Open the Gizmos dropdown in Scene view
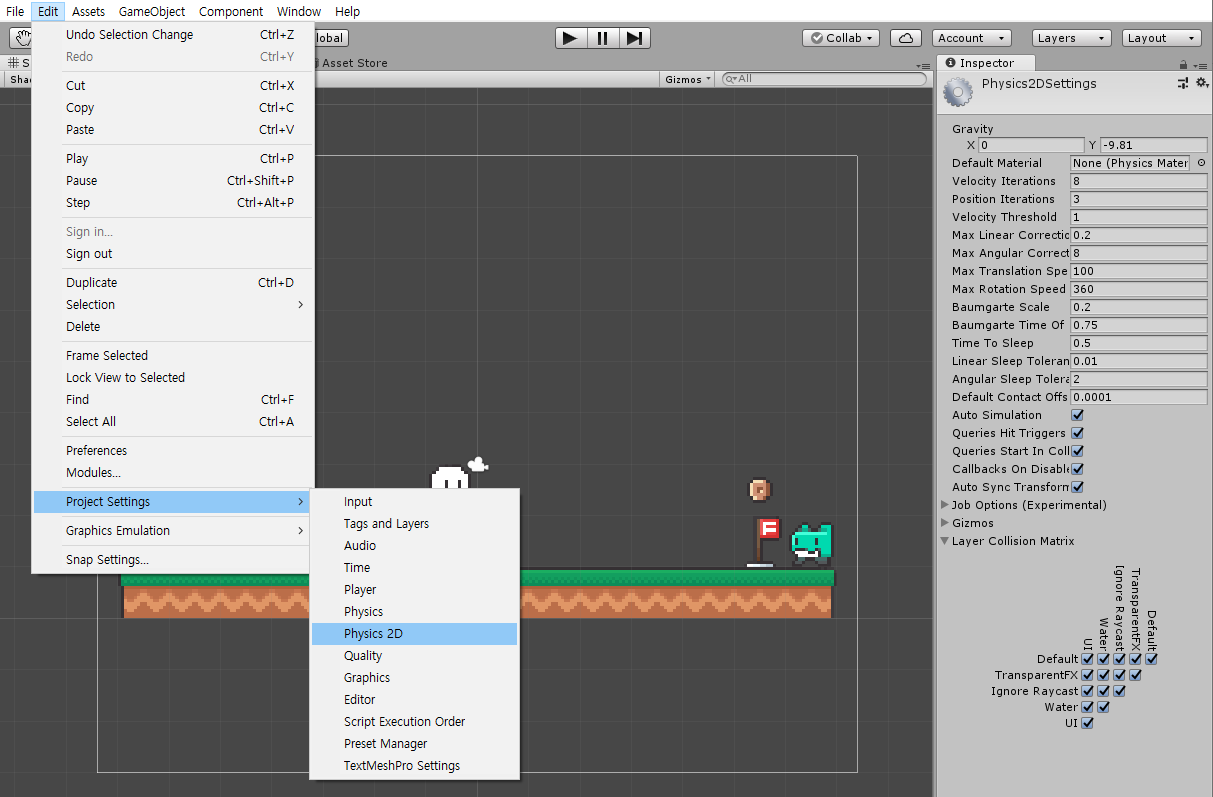 tap(688, 79)
